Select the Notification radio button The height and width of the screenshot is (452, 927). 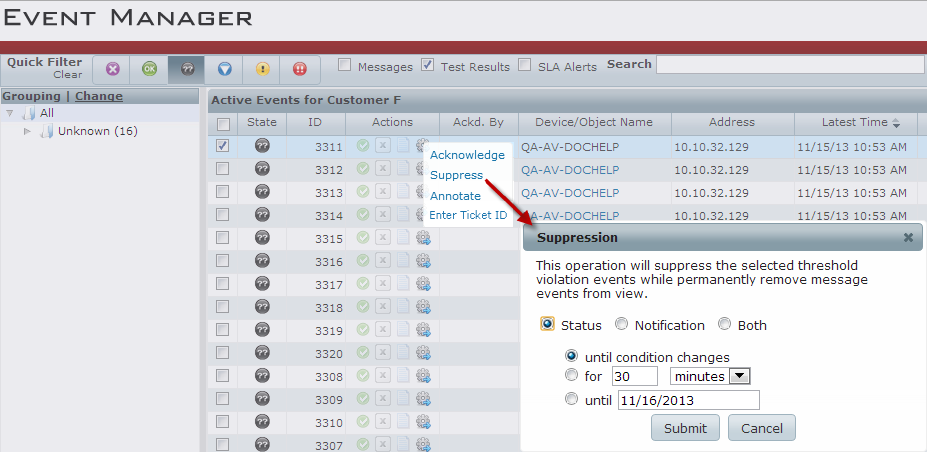point(622,325)
